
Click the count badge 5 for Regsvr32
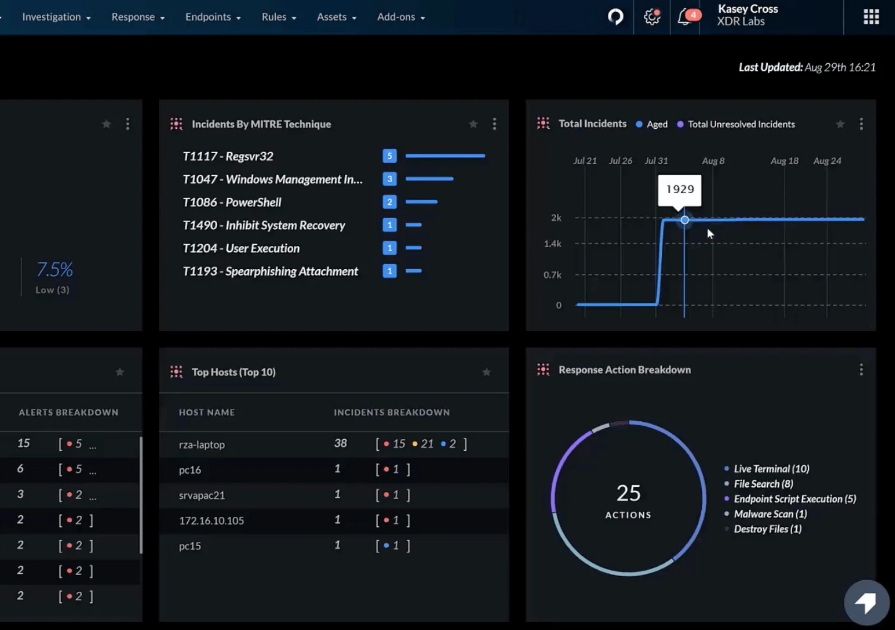click(390, 156)
